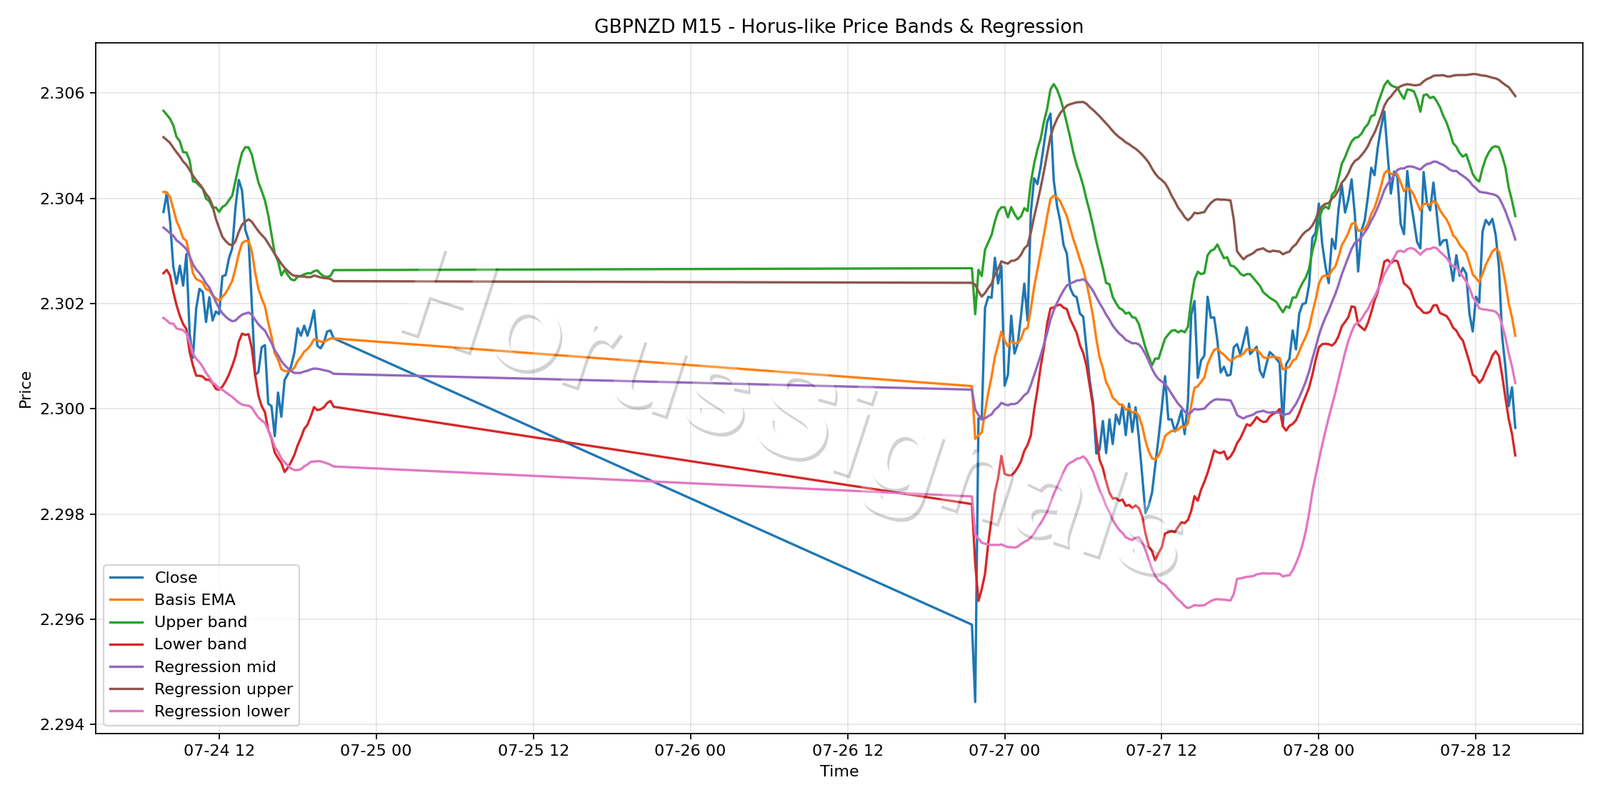Click the 'Upper band' legend label
Viewport: 1600px width, 800px height.
200,622
